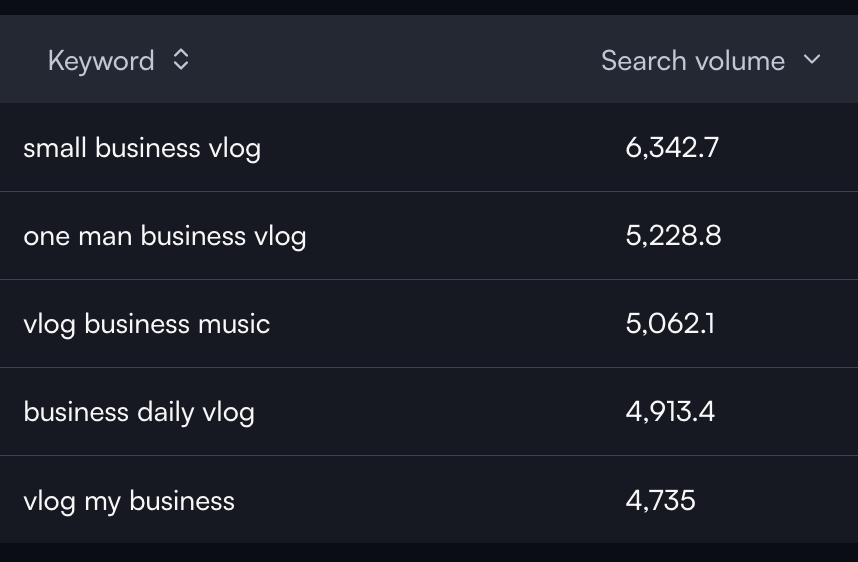Select the 'small business vlog' keyword
The image size is (858, 562).
[x=142, y=148]
